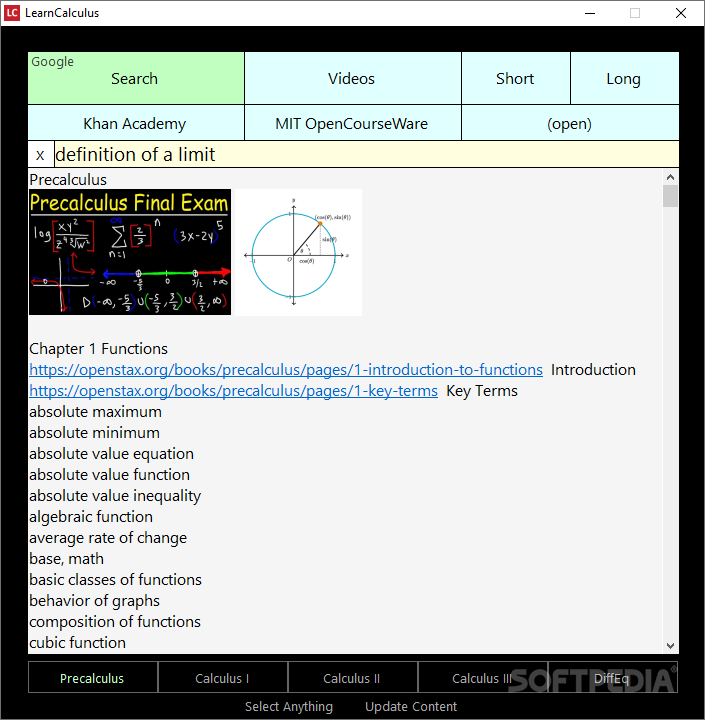This screenshot has height=720, width=705.
Task: Select the 'cubic function' term
Action: [x=78, y=643]
